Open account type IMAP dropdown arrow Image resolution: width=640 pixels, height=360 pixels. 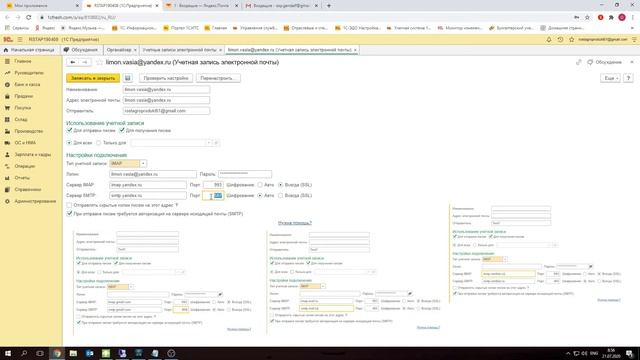pos(143,164)
